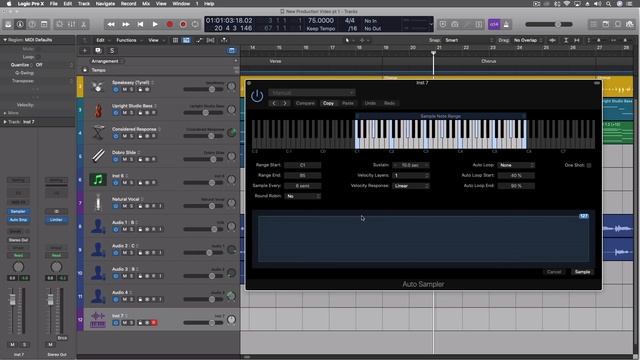
Task: Open the Velocity Response Linear dropdown
Action: pos(411,186)
